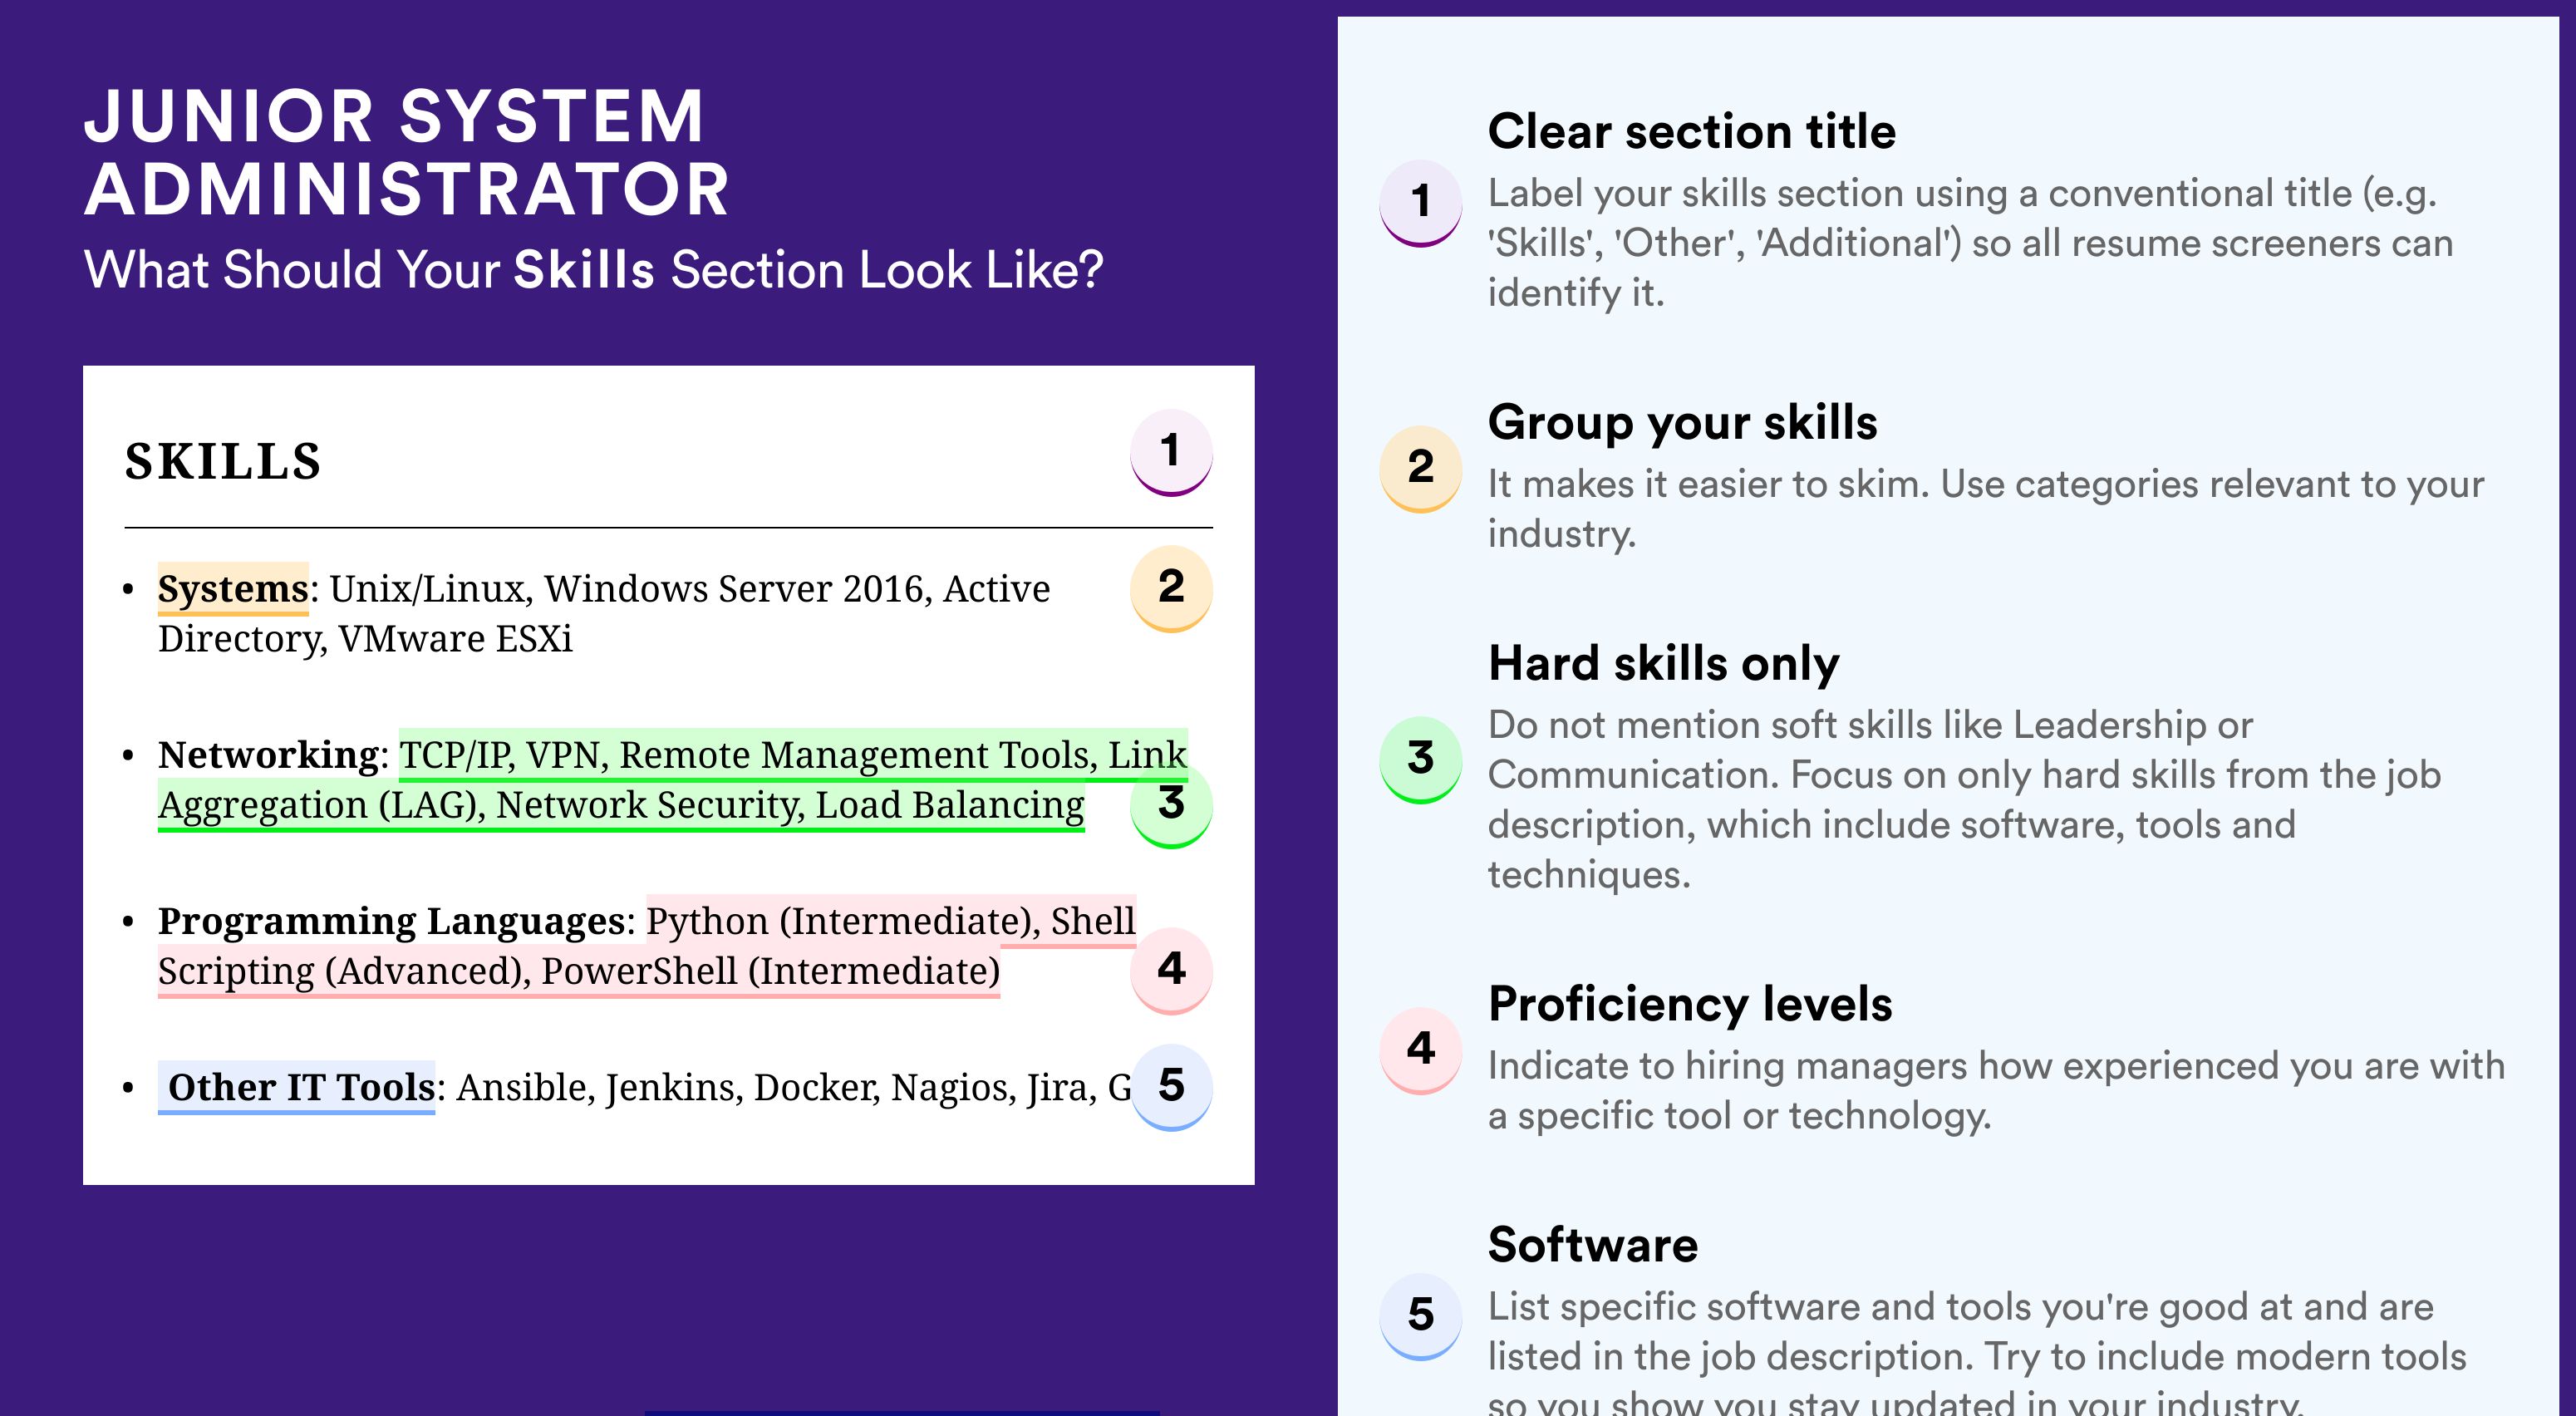Click 'Scripting (Advanced), PowerShell (Intermediate)' line

[x=579, y=971]
